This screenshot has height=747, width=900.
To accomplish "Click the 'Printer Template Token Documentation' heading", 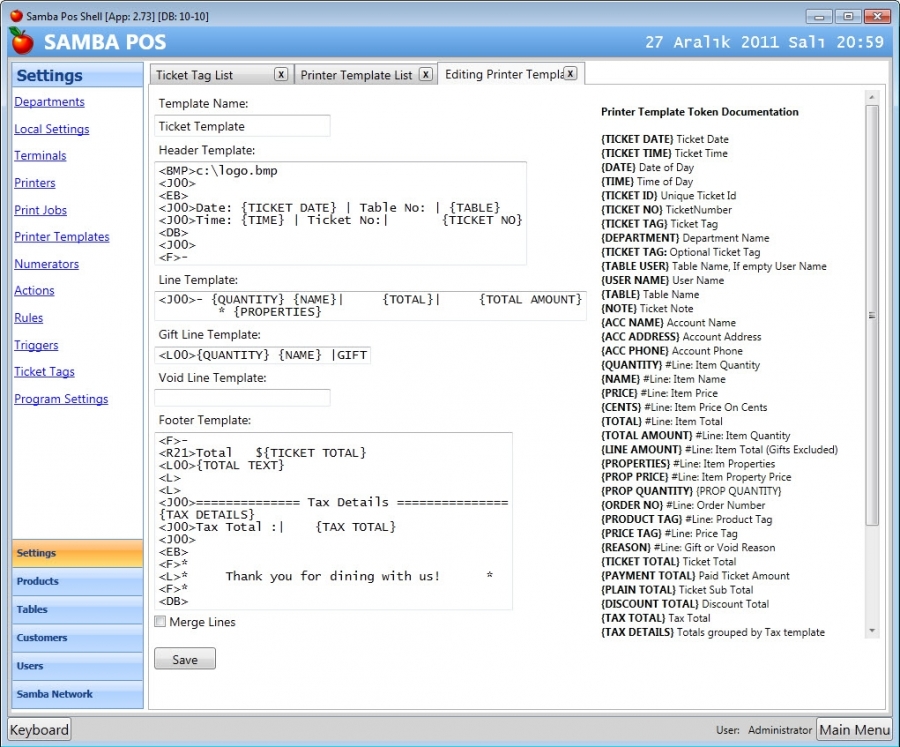I will click(x=700, y=112).
